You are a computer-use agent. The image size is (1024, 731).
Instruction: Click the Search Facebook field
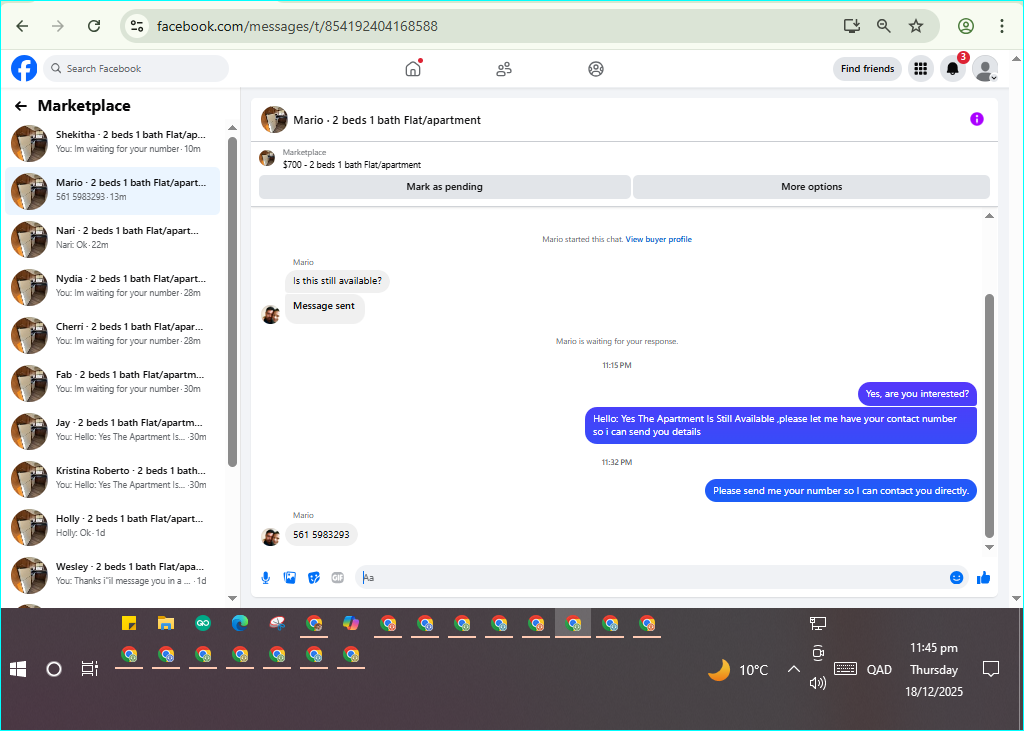(x=136, y=69)
